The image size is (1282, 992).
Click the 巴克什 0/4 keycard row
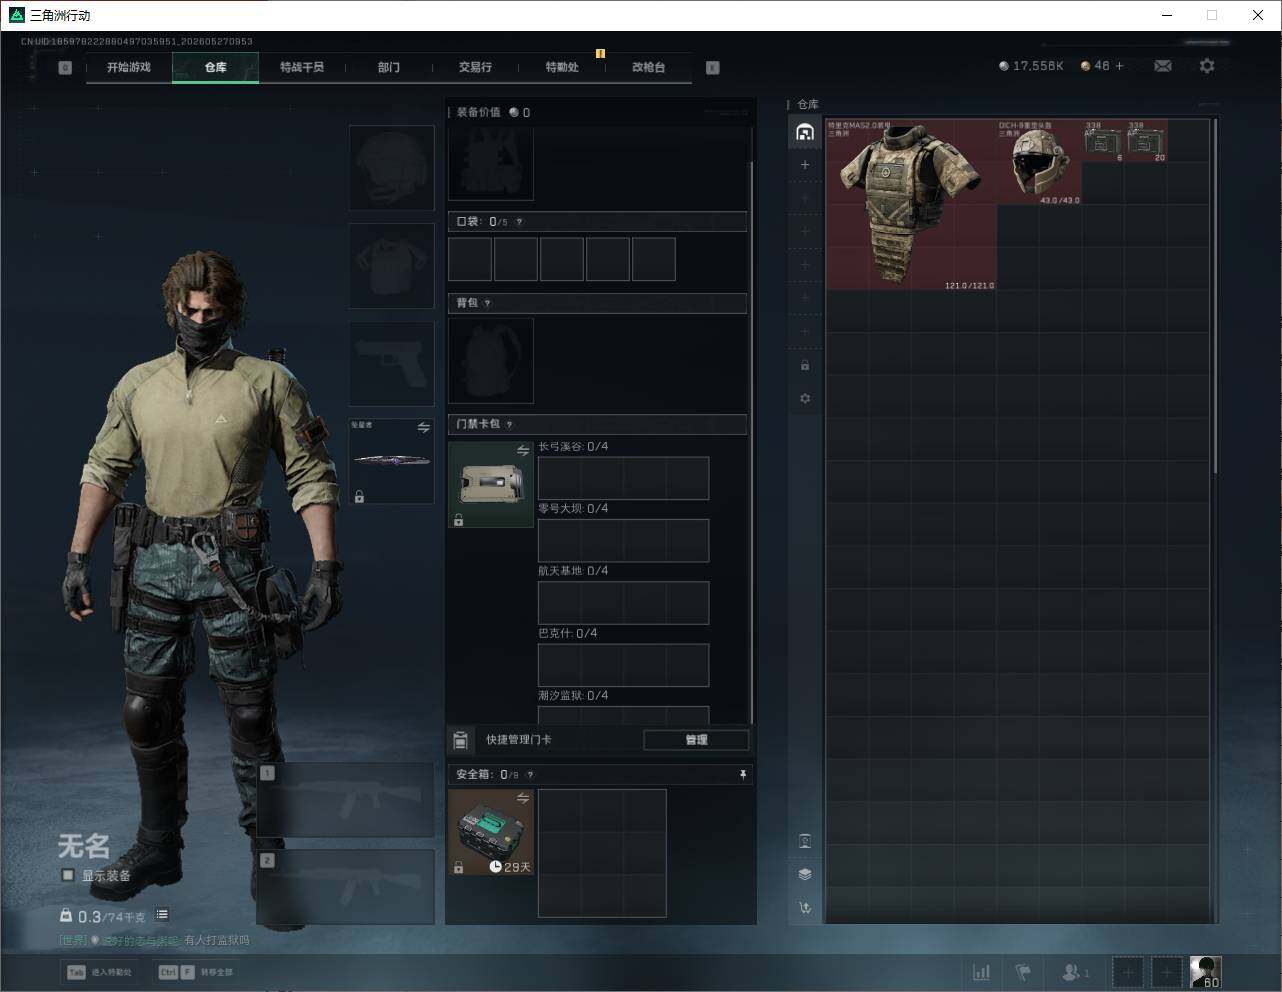pos(623,665)
